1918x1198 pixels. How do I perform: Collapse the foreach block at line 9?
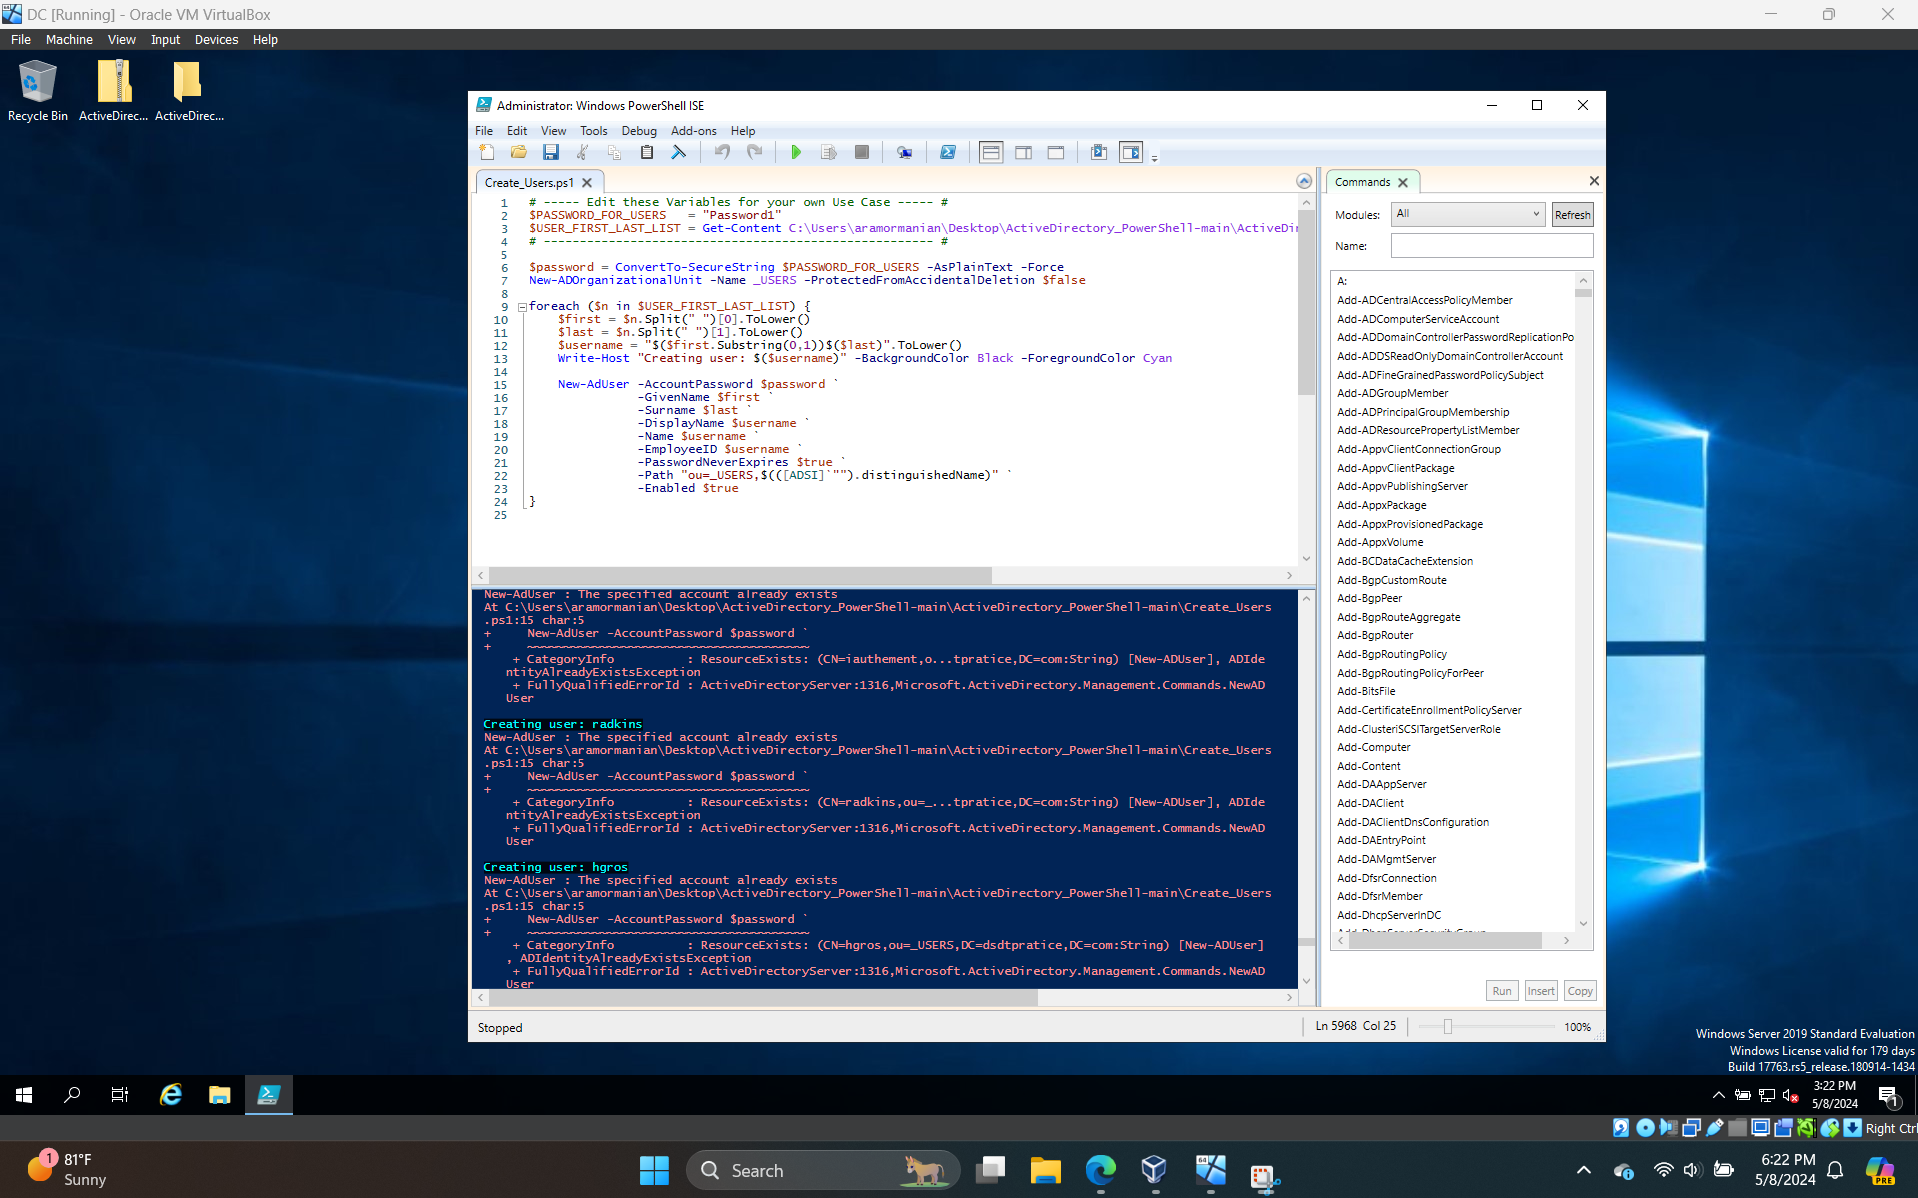point(522,307)
